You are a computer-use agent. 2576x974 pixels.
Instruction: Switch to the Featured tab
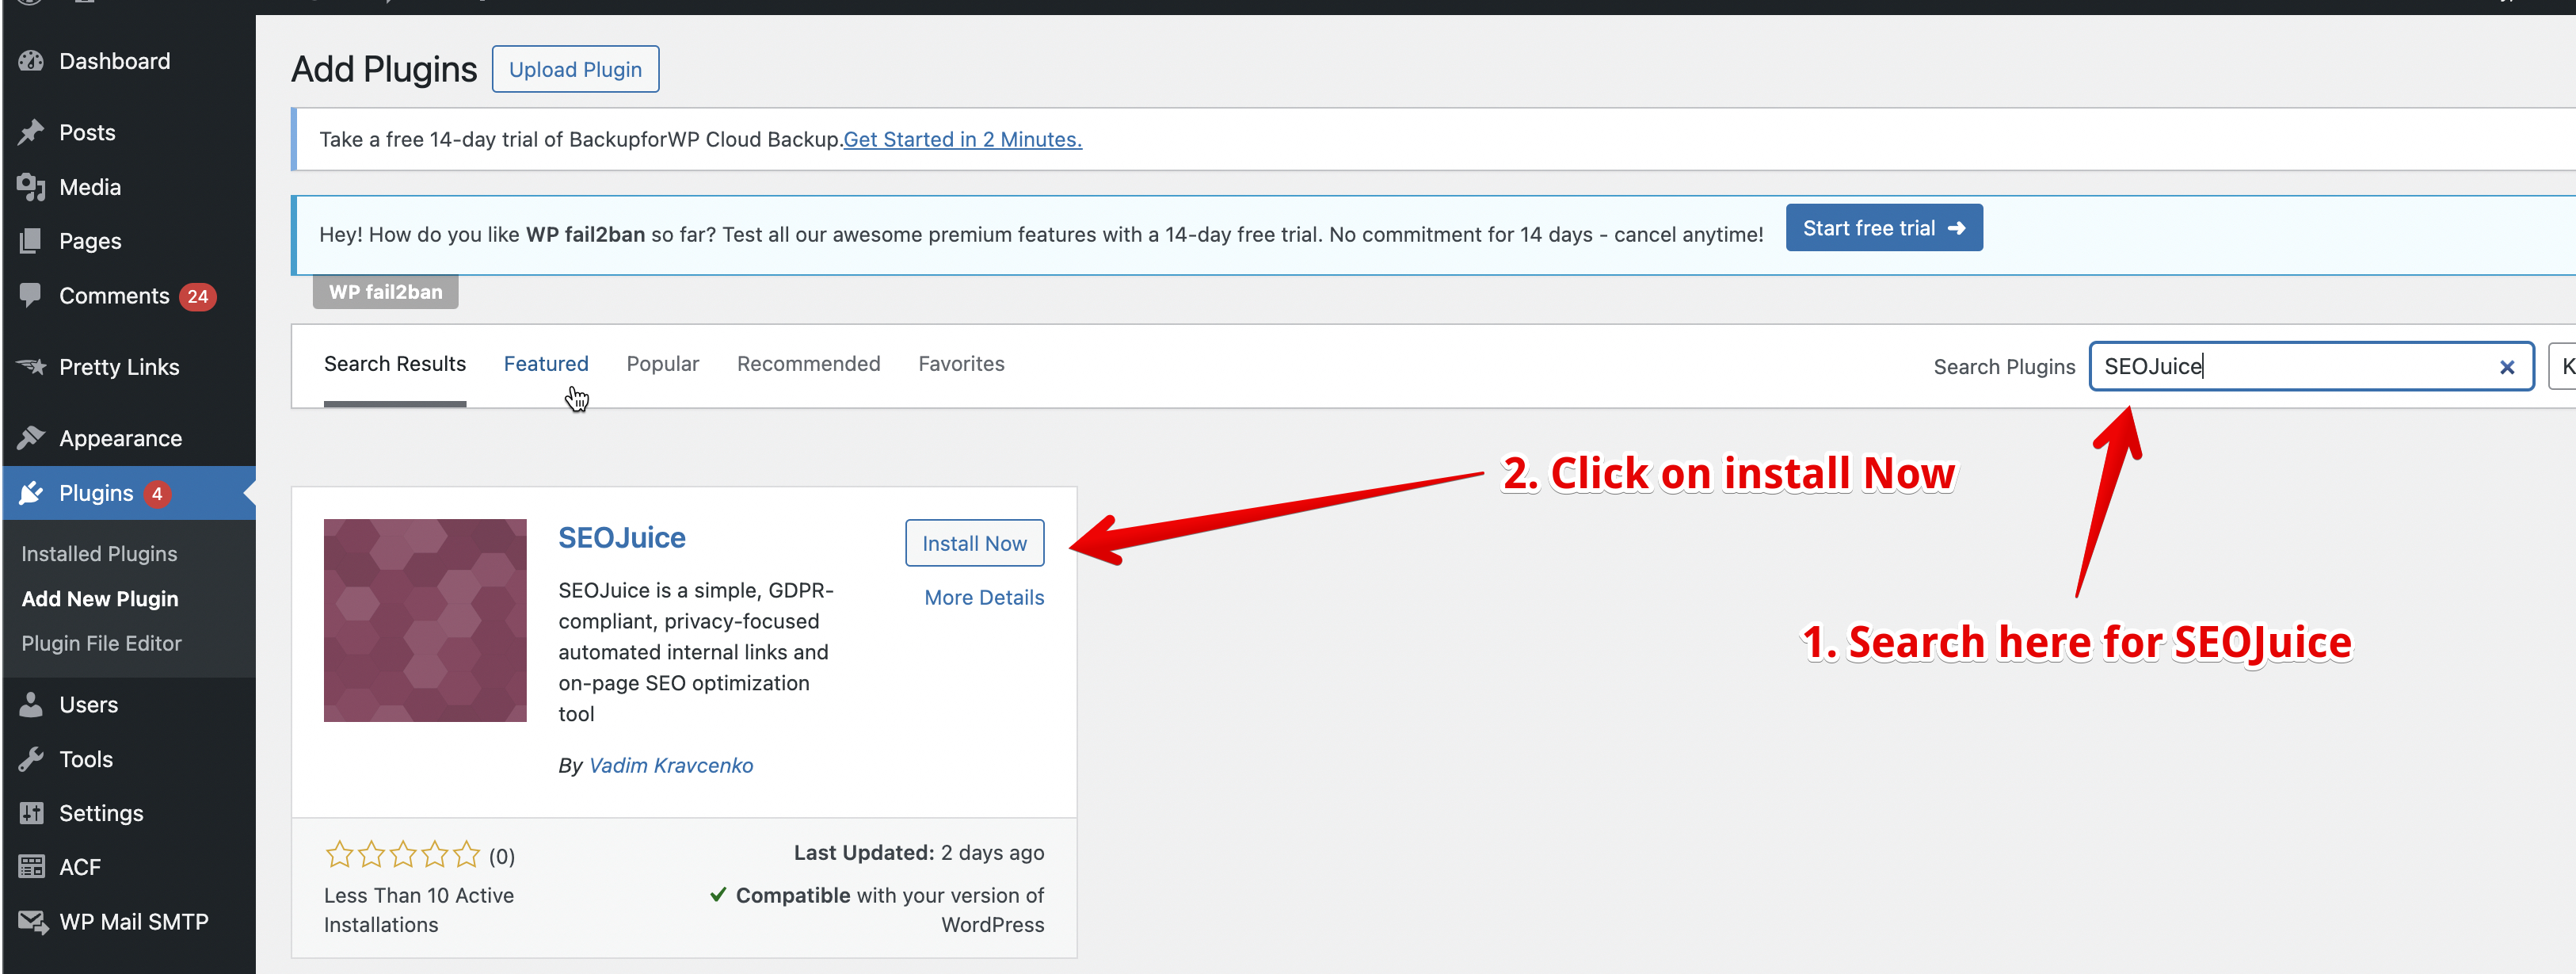point(546,363)
